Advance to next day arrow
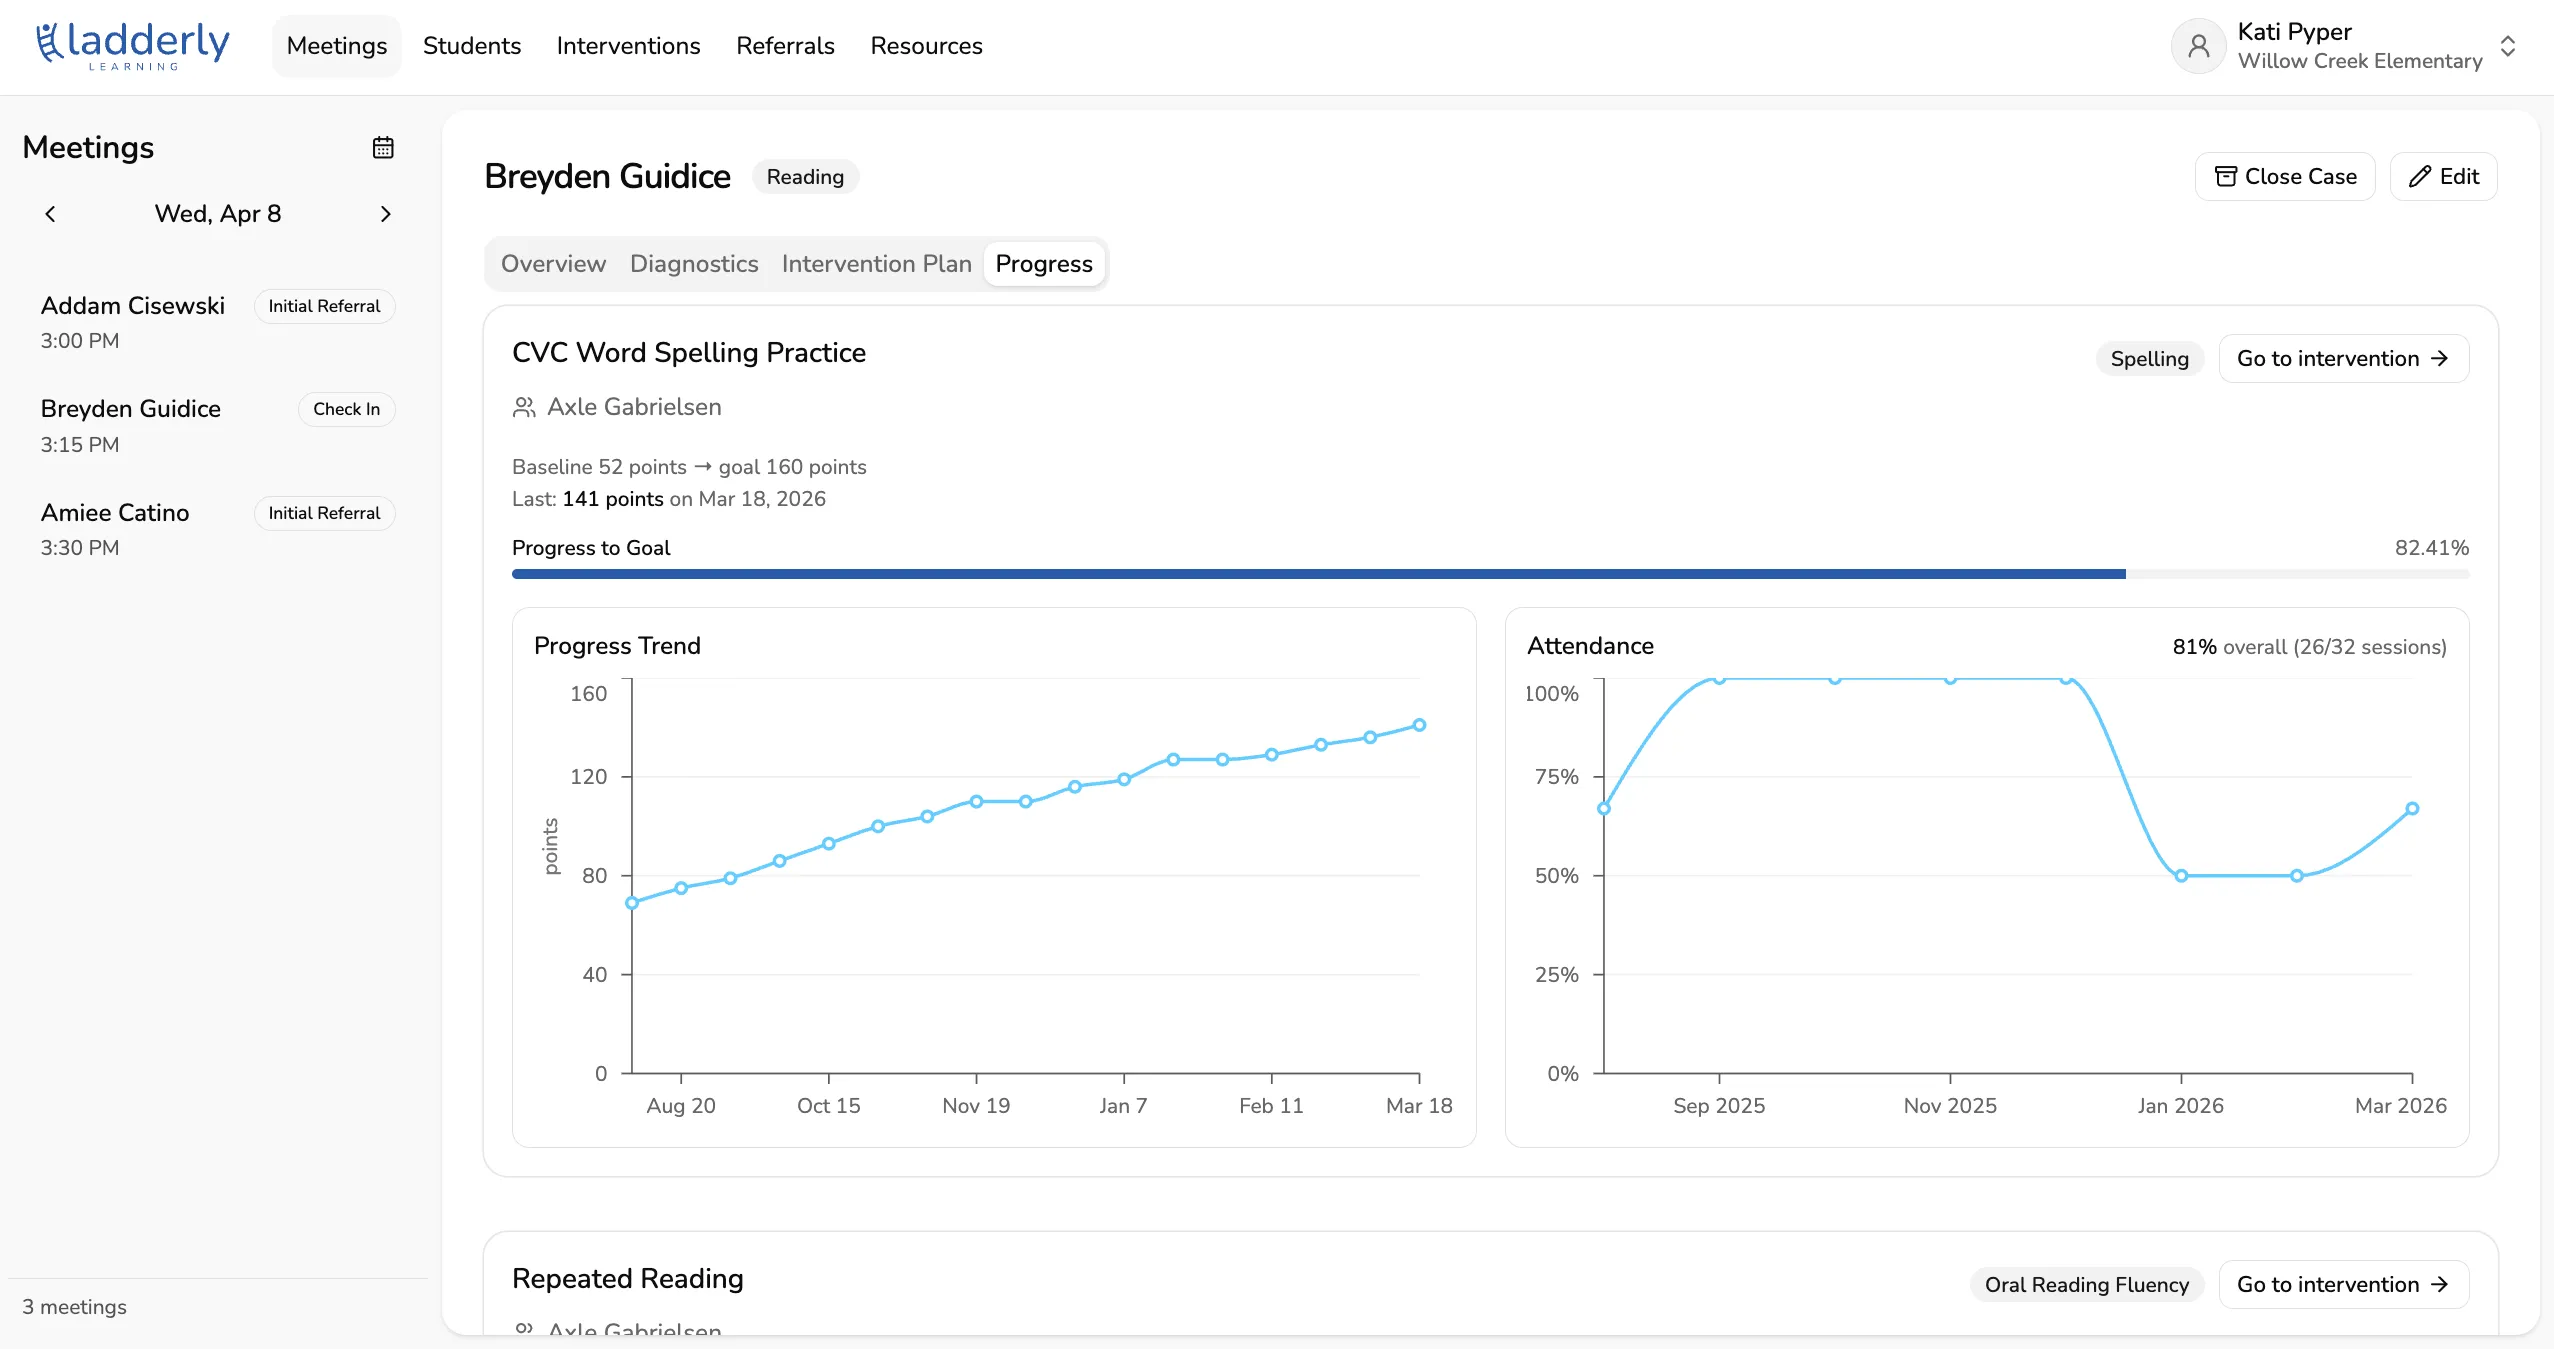The height and width of the screenshot is (1349, 2554). [x=385, y=214]
